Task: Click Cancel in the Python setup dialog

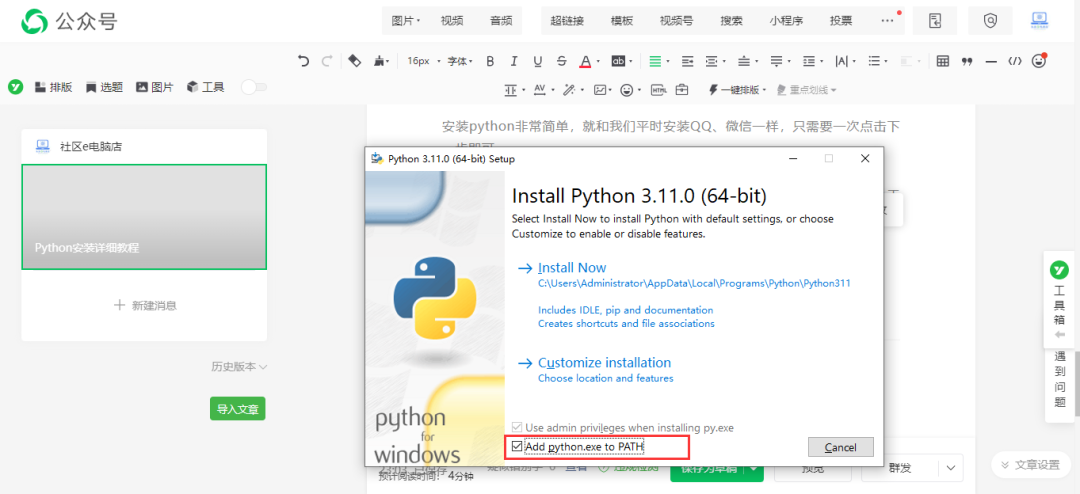Action: [x=840, y=447]
